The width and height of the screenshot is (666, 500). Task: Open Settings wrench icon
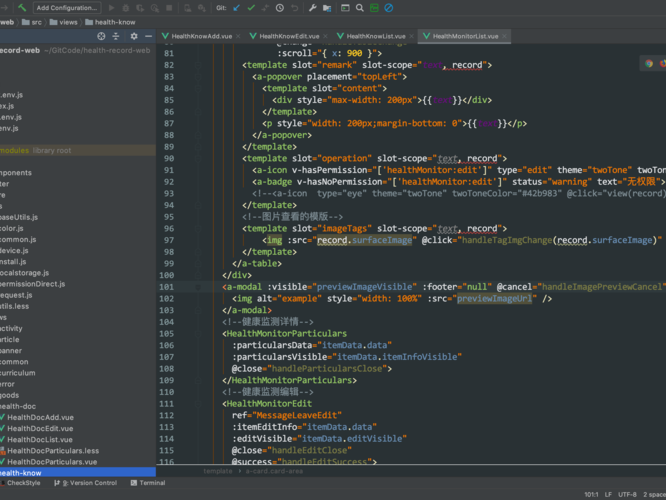pyautogui.click(x=313, y=8)
